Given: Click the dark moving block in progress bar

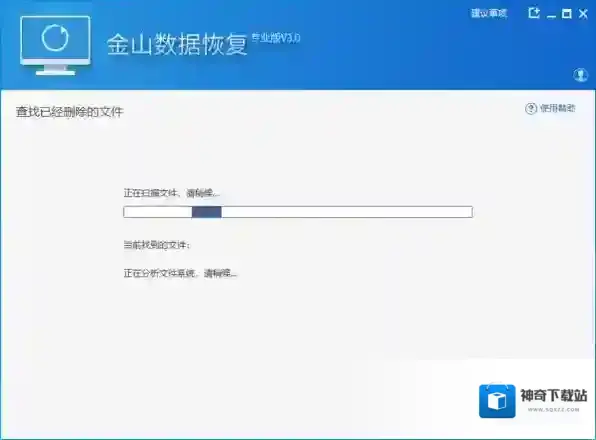Looking at the screenshot, I should [206, 212].
